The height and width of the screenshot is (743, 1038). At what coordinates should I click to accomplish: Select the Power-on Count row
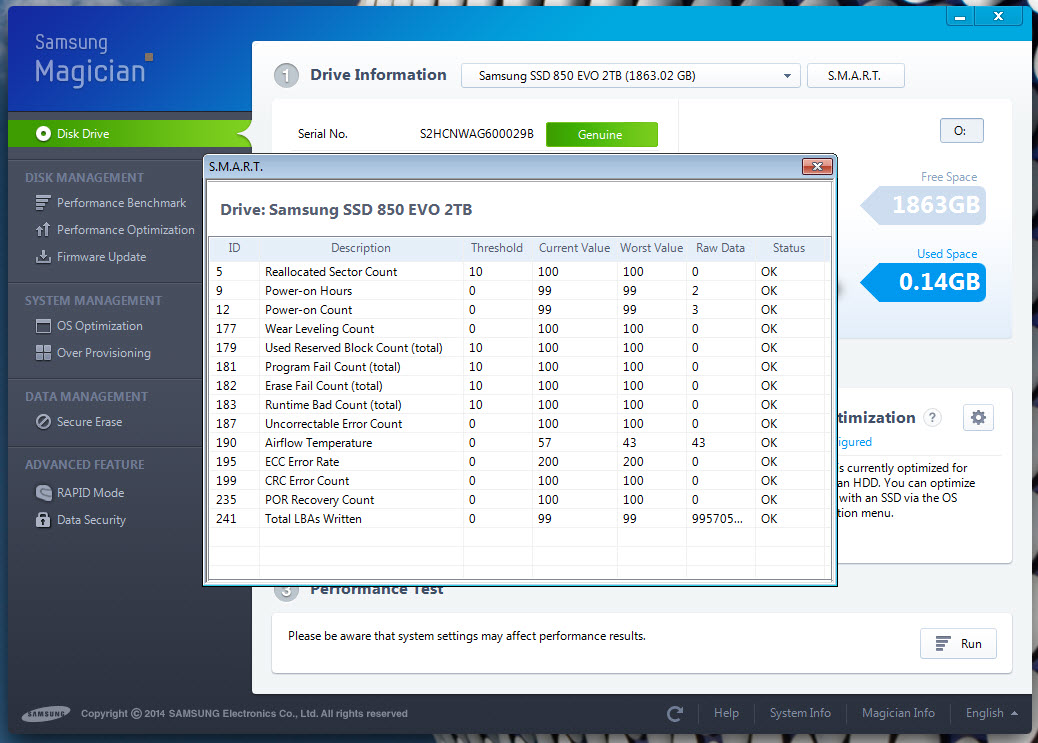pos(518,310)
